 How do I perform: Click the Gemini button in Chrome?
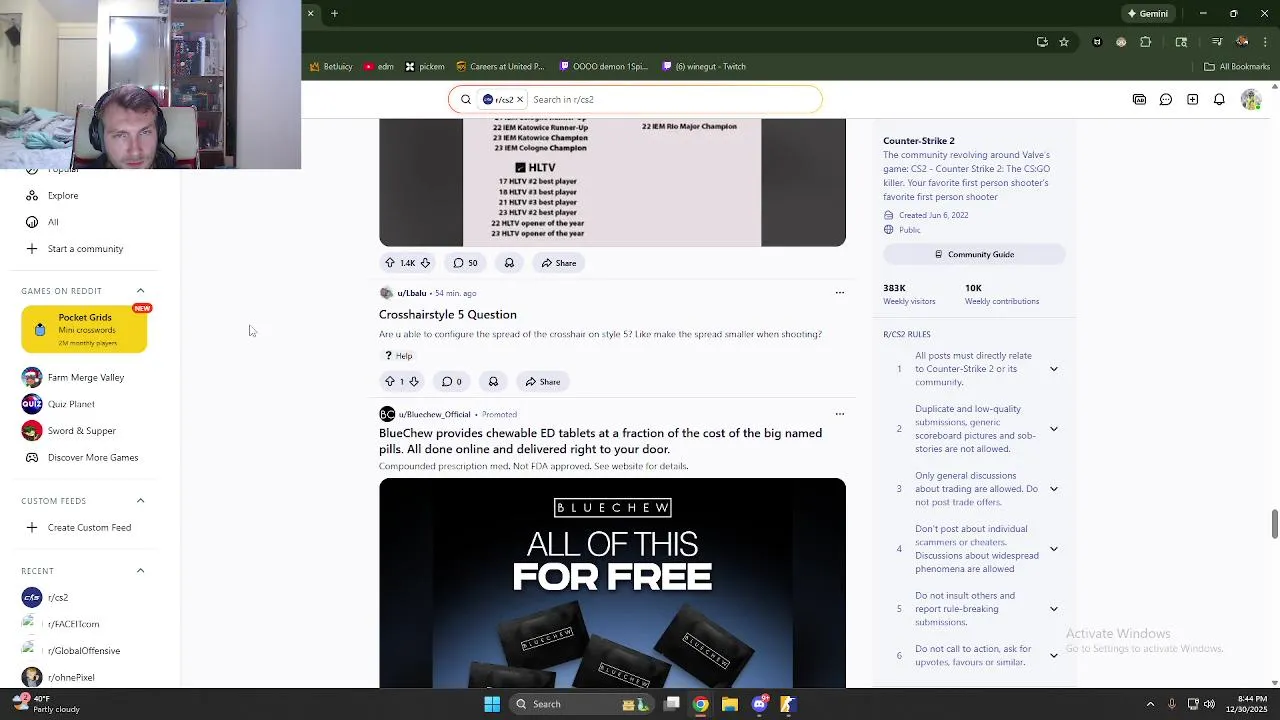point(1147,14)
